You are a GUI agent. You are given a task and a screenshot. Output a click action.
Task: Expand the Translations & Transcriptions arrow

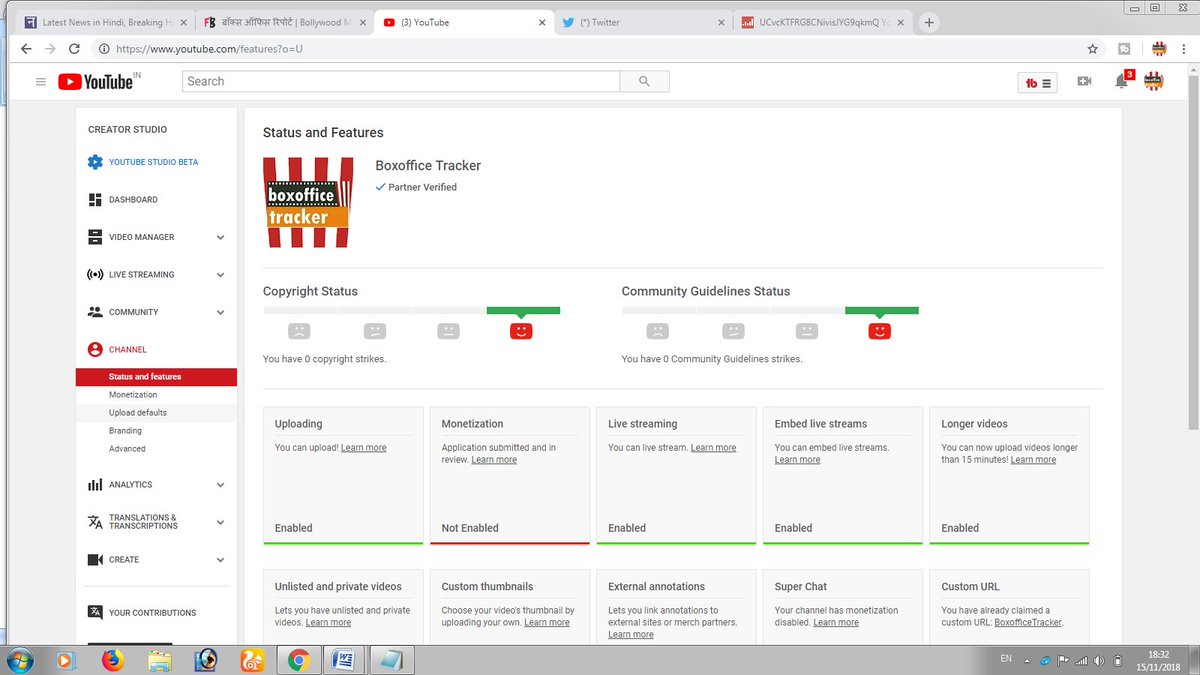click(220, 522)
